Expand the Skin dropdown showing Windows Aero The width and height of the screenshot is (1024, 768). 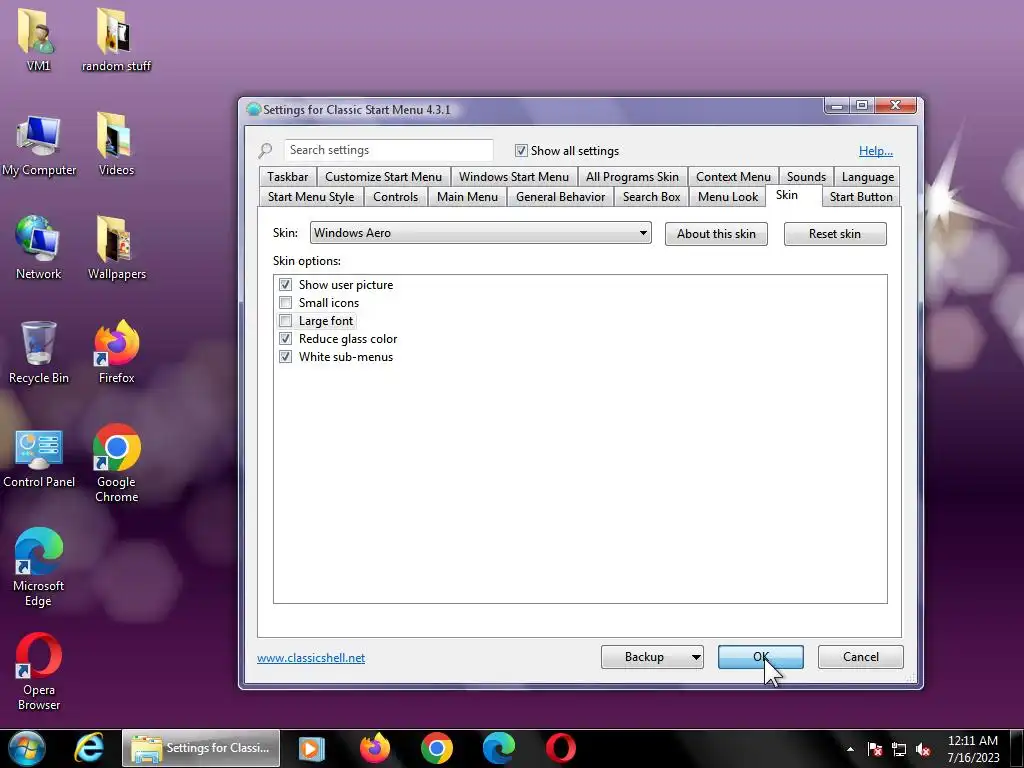[481, 233]
